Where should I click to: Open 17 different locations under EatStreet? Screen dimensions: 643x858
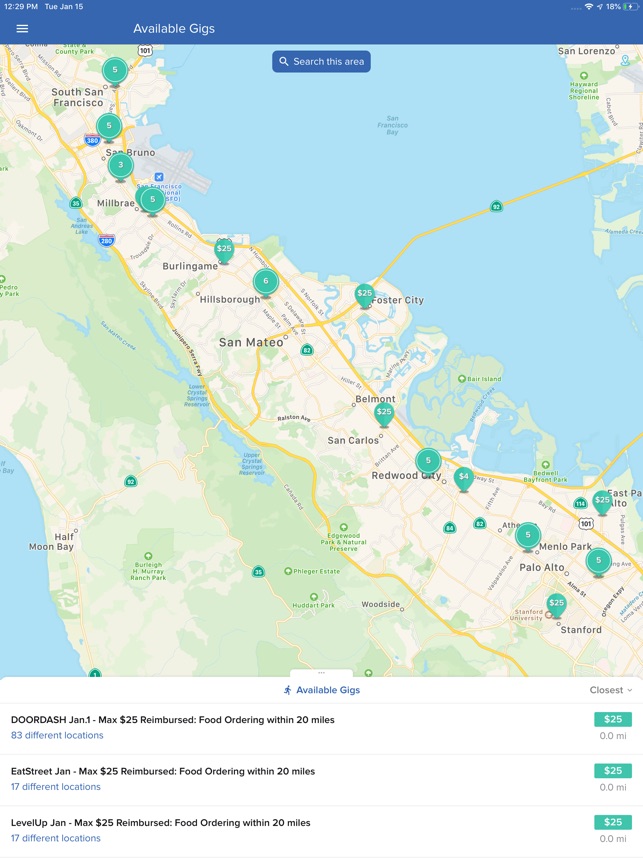(56, 787)
